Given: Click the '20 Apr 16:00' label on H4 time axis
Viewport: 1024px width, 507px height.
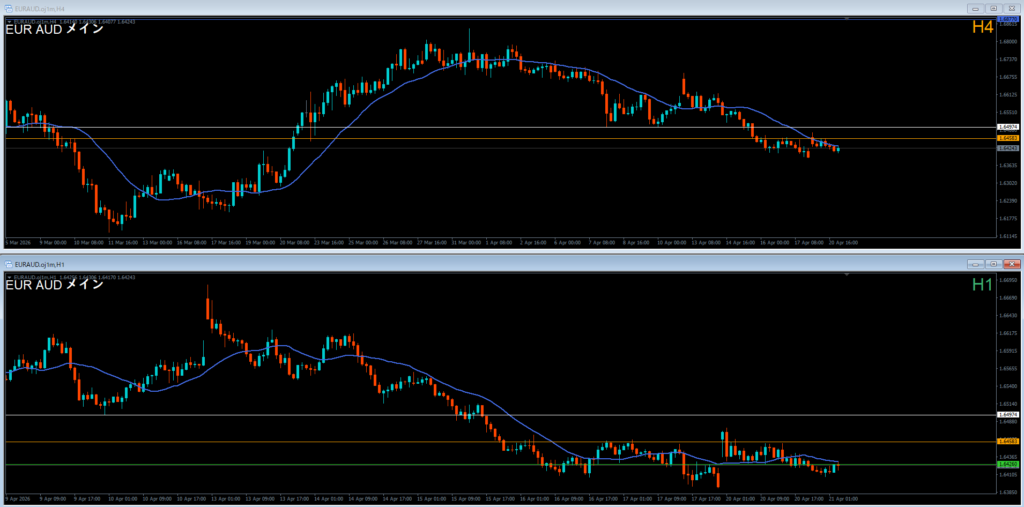Looking at the screenshot, I should pos(842,242).
